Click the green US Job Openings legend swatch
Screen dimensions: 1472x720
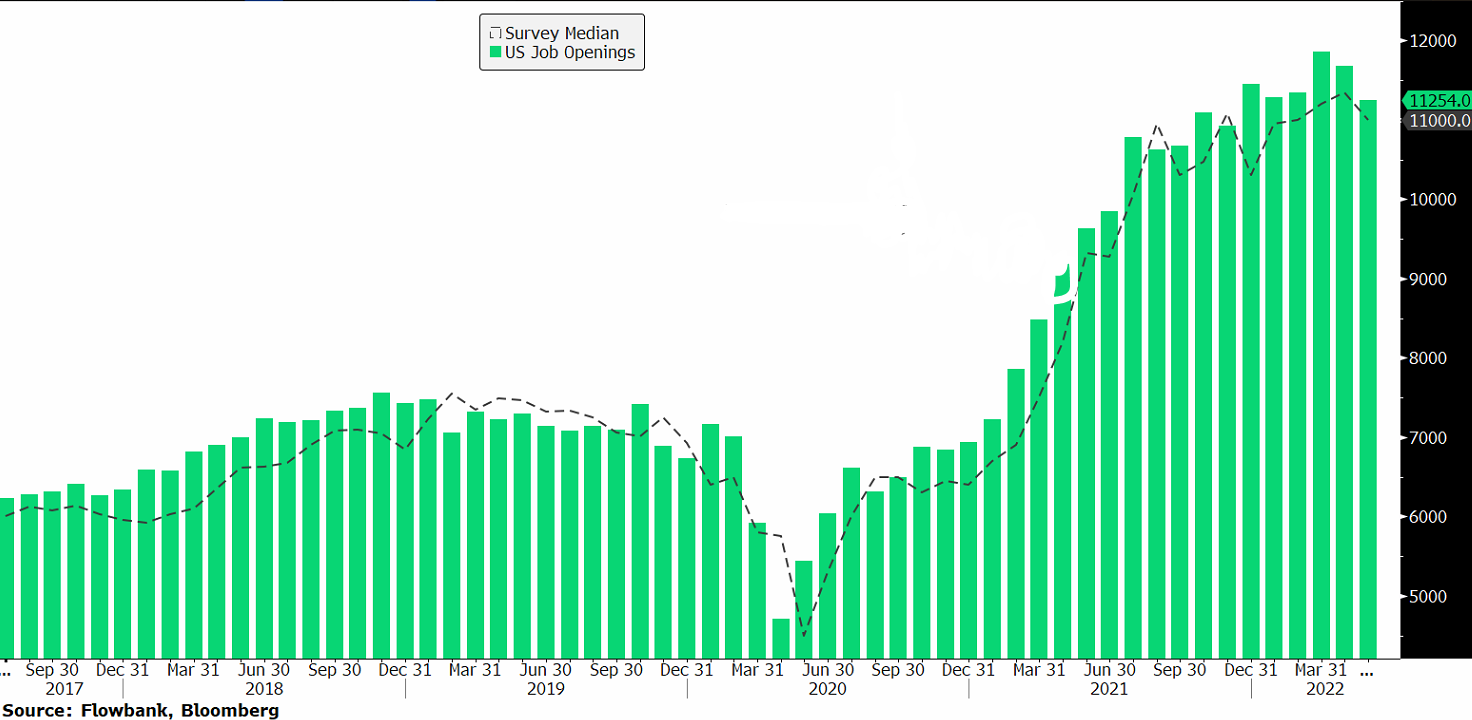(495, 53)
